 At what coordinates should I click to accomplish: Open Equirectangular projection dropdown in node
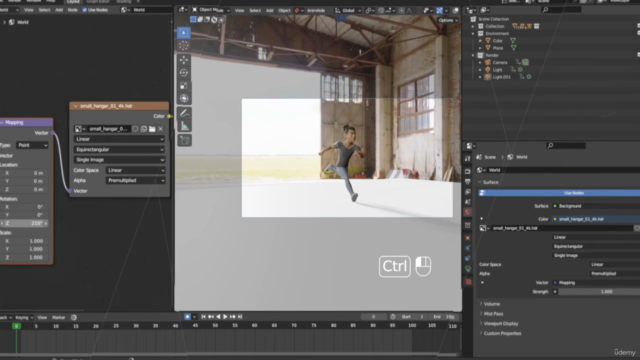pos(119,150)
